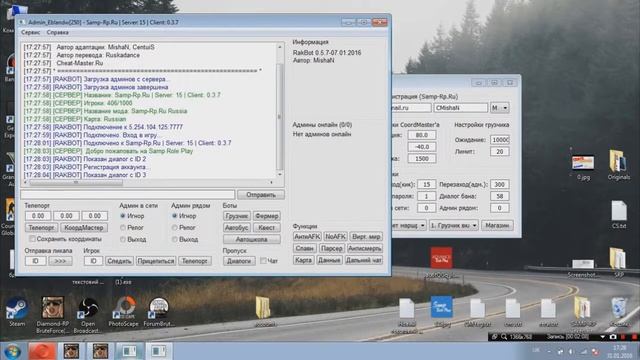Click the КоордМастер button
The image size is (640, 360).
pyautogui.click(x=84, y=227)
